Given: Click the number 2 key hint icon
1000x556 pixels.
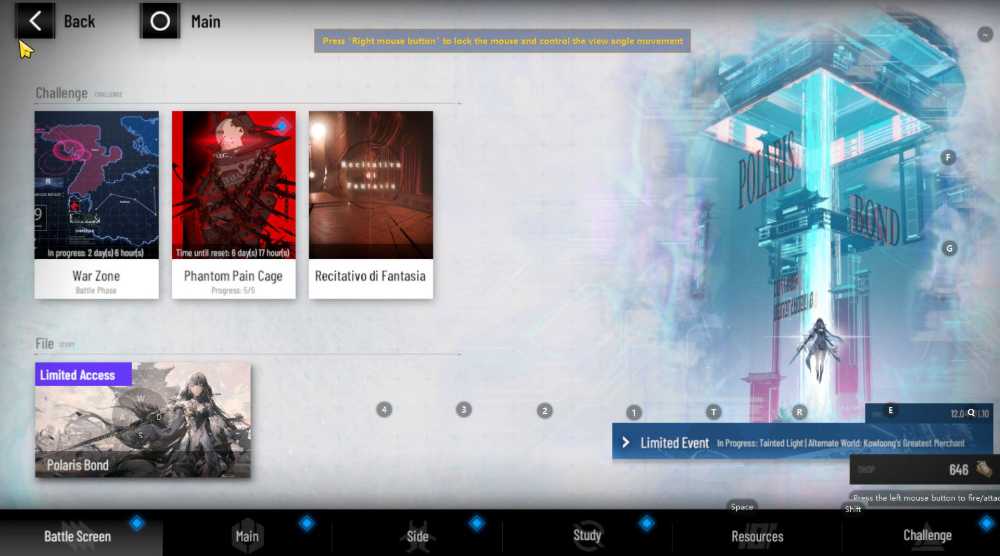Looking at the screenshot, I should (544, 411).
